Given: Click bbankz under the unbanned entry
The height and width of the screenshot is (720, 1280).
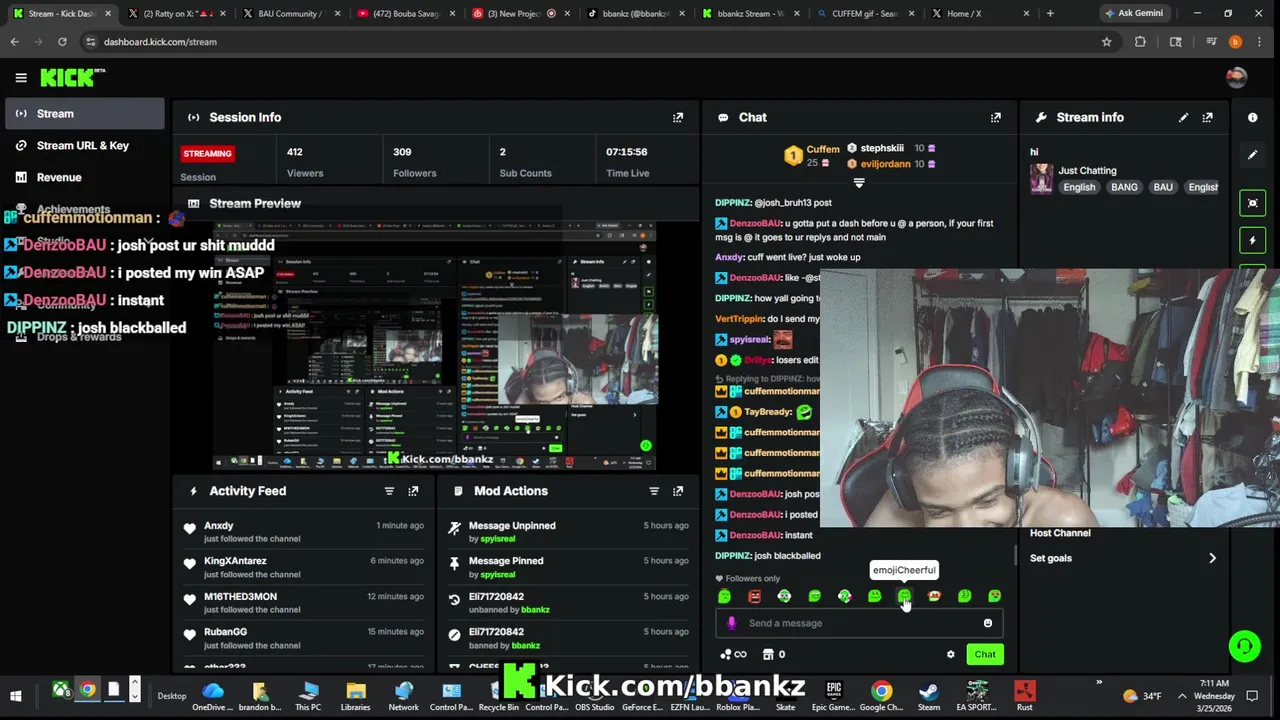Looking at the screenshot, I should (535, 610).
